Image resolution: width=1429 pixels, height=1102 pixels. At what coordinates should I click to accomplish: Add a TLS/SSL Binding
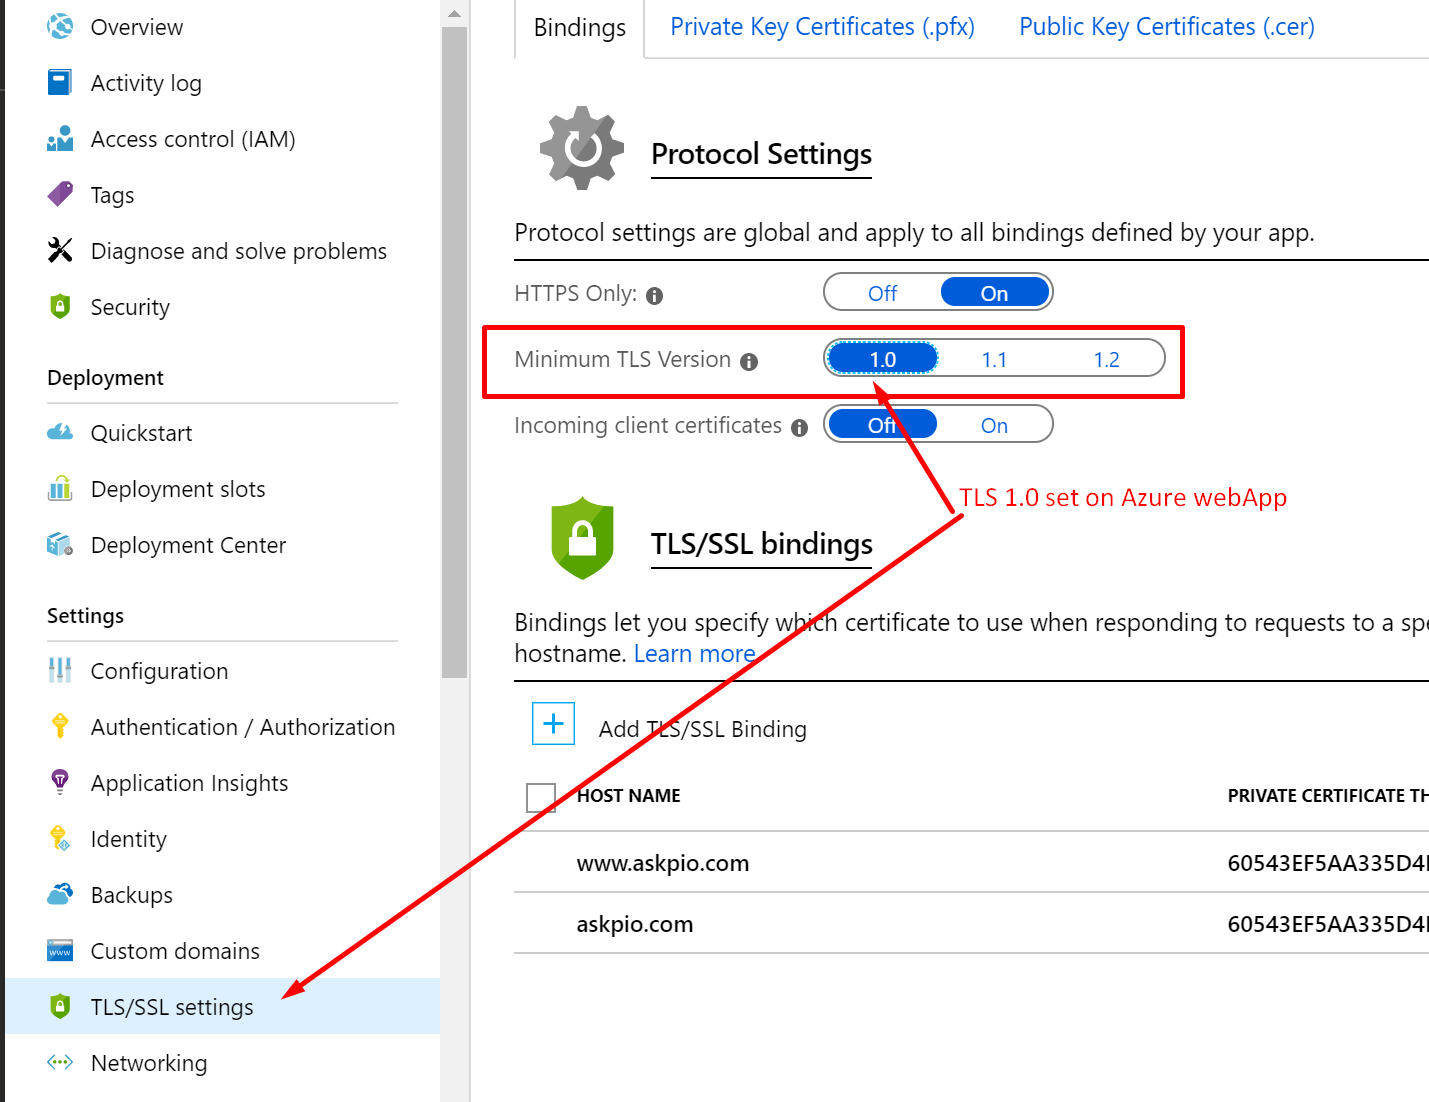(x=553, y=723)
